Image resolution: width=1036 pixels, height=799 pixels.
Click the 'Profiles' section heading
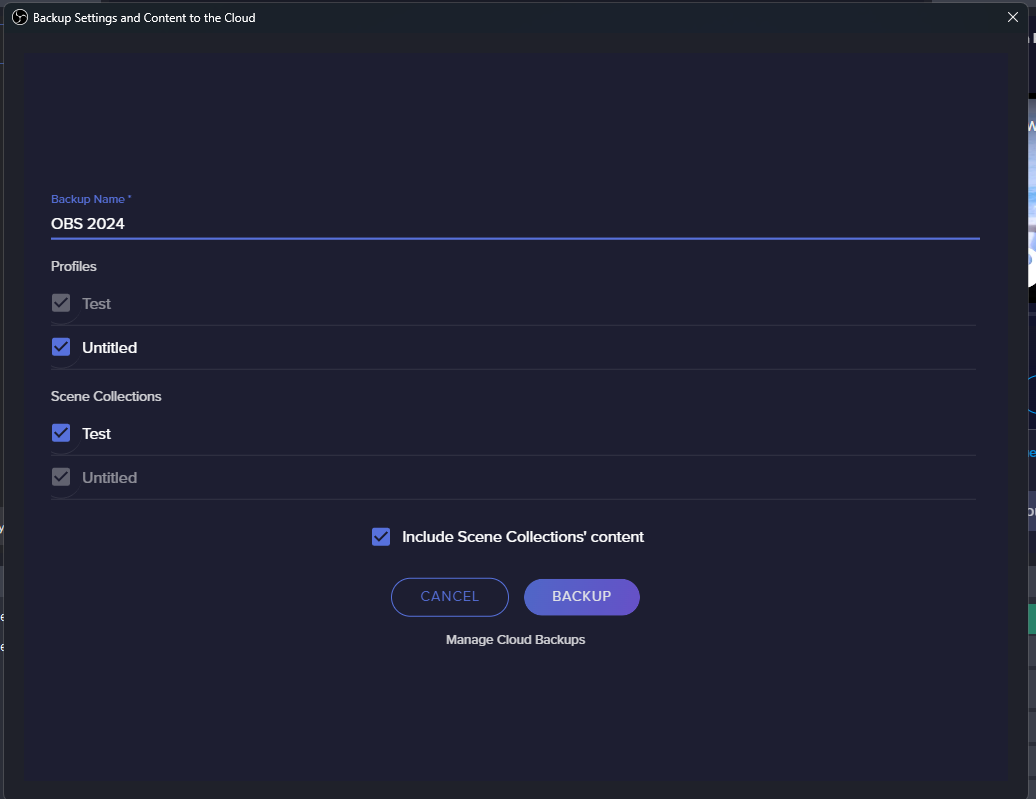tap(73, 266)
